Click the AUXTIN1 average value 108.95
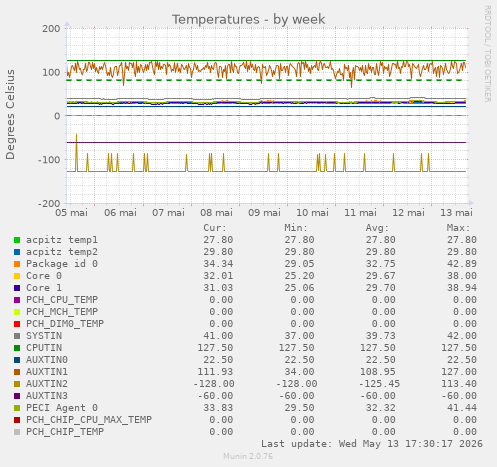This screenshot has width=497, height=467. [377, 372]
